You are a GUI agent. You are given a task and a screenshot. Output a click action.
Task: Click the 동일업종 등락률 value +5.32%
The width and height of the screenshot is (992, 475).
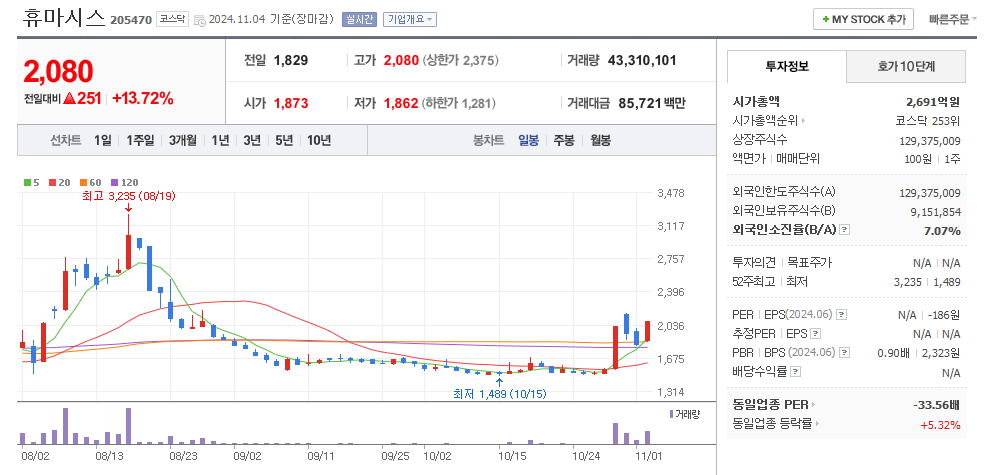pyautogui.click(x=941, y=424)
